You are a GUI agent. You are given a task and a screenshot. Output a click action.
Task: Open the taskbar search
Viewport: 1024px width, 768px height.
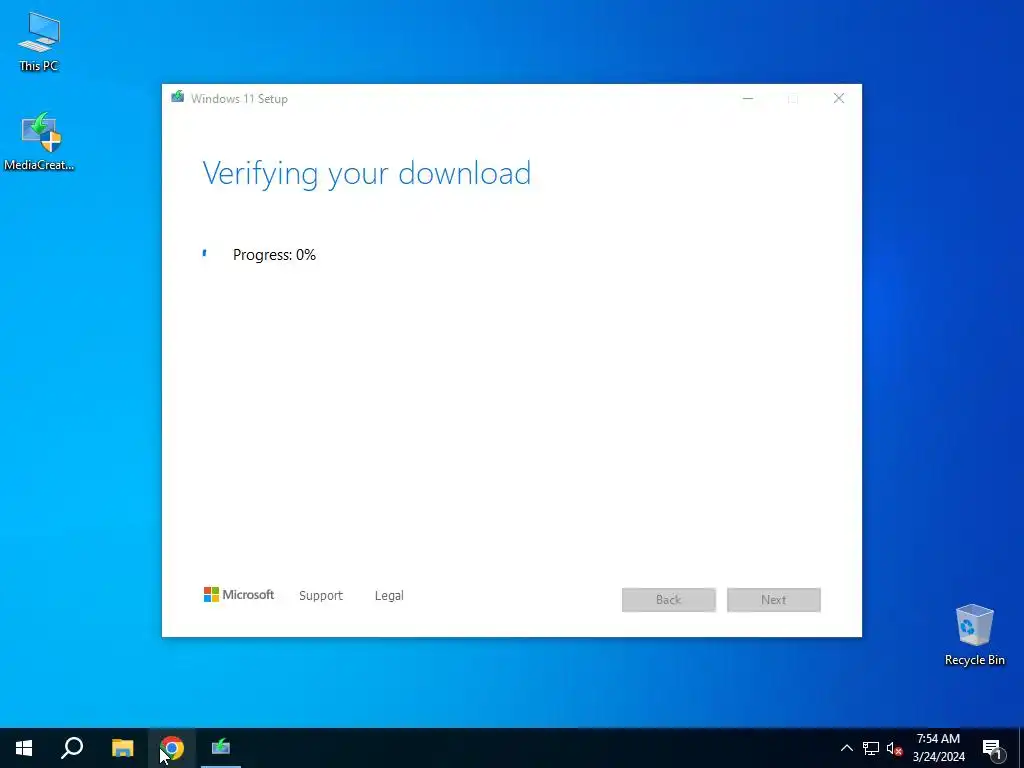pyautogui.click(x=72, y=748)
